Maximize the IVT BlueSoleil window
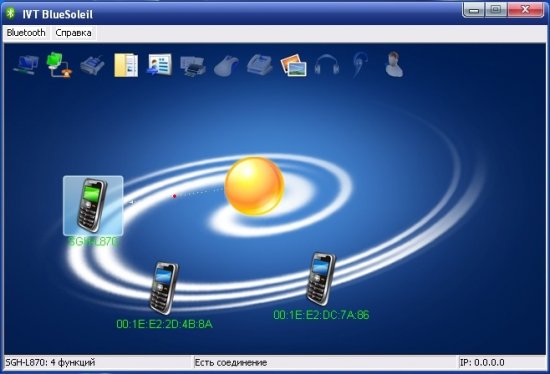This screenshot has width=550, height=374. point(496,10)
